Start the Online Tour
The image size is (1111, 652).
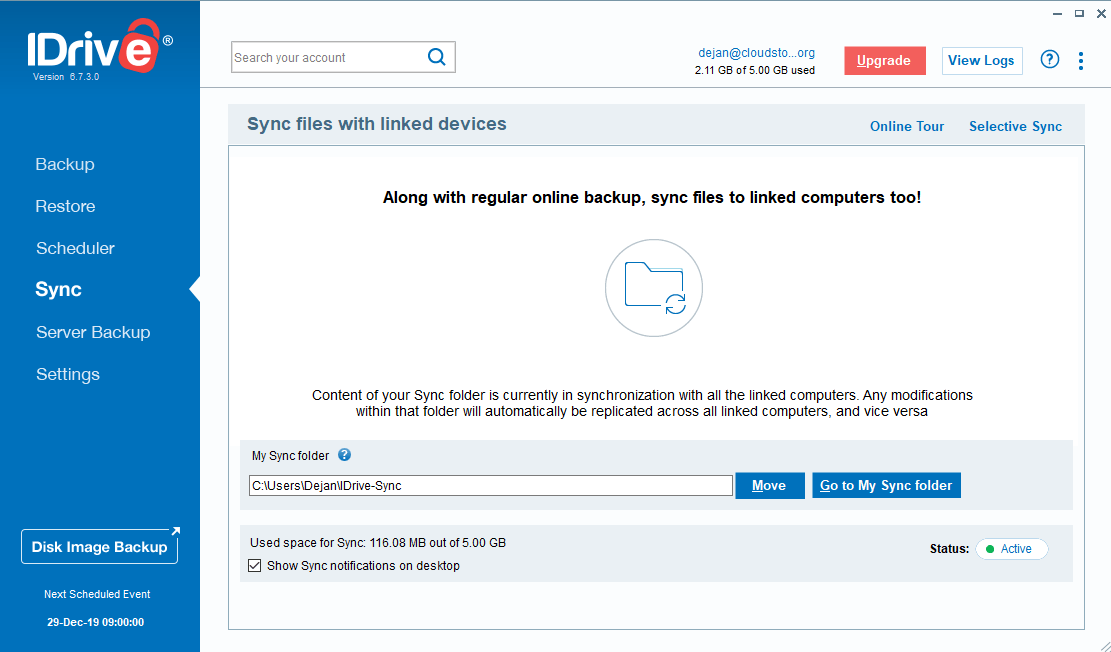906,126
